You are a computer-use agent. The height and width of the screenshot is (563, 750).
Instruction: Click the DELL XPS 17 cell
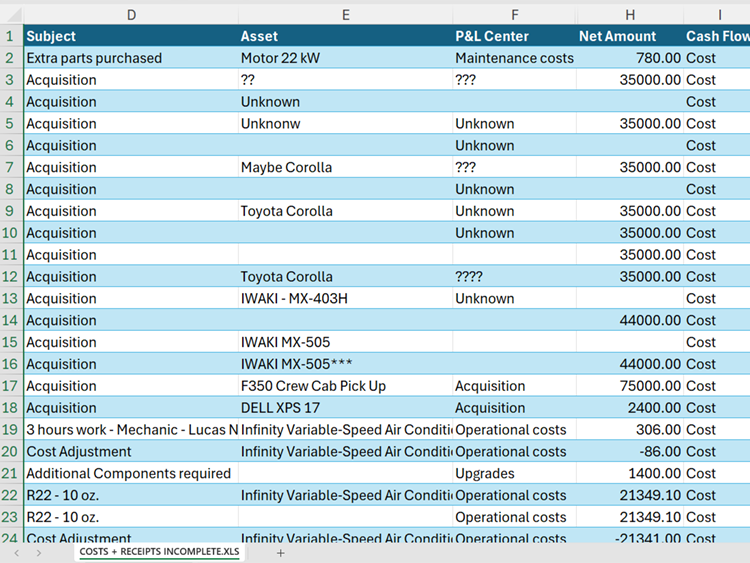pos(345,408)
